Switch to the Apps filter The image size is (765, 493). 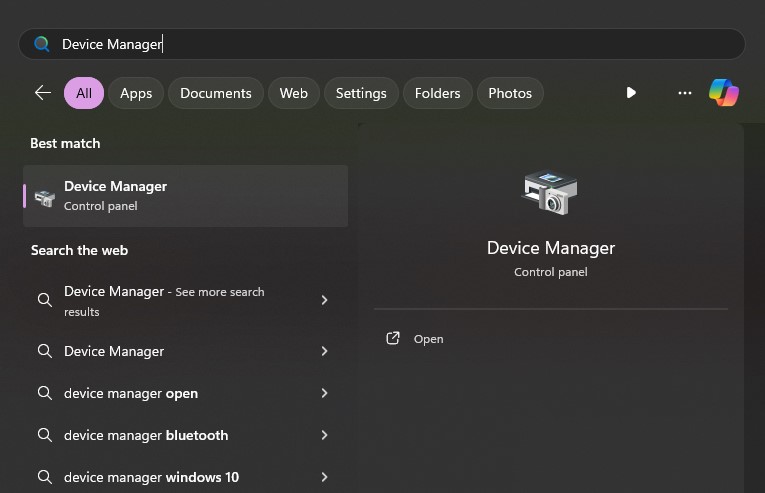(x=136, y=93)
